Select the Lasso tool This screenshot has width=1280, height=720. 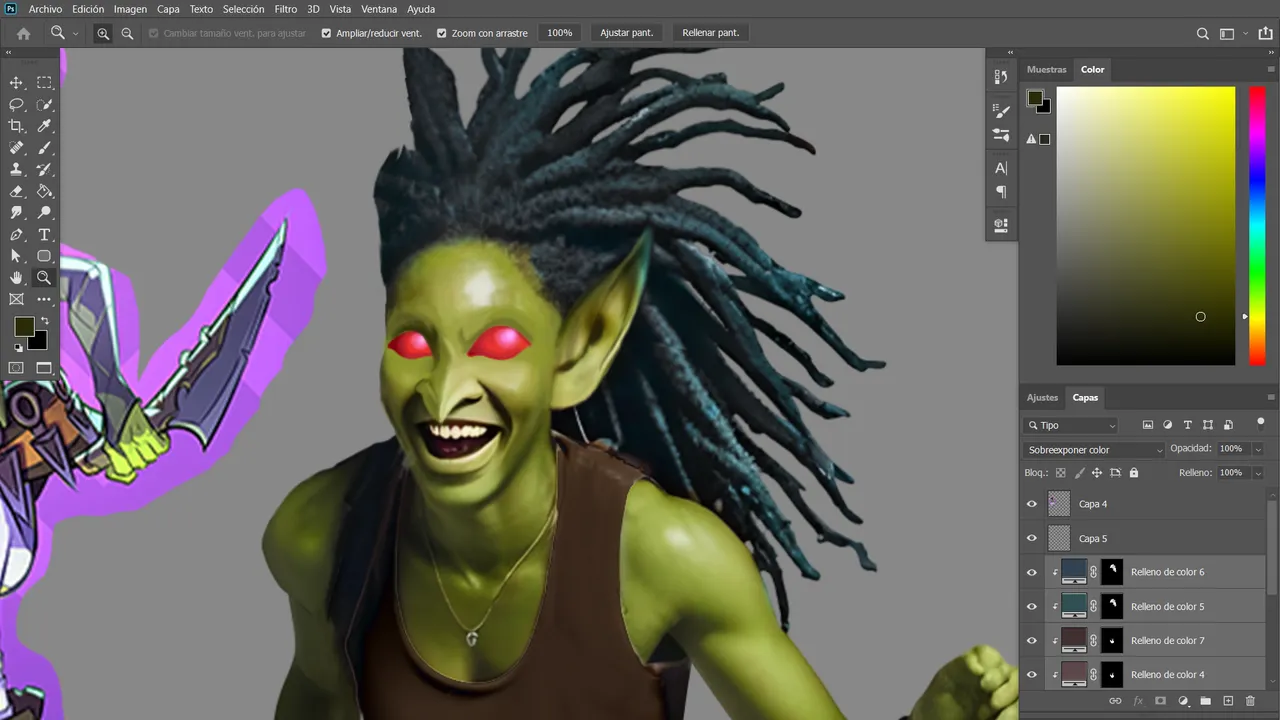click(16, 105)
